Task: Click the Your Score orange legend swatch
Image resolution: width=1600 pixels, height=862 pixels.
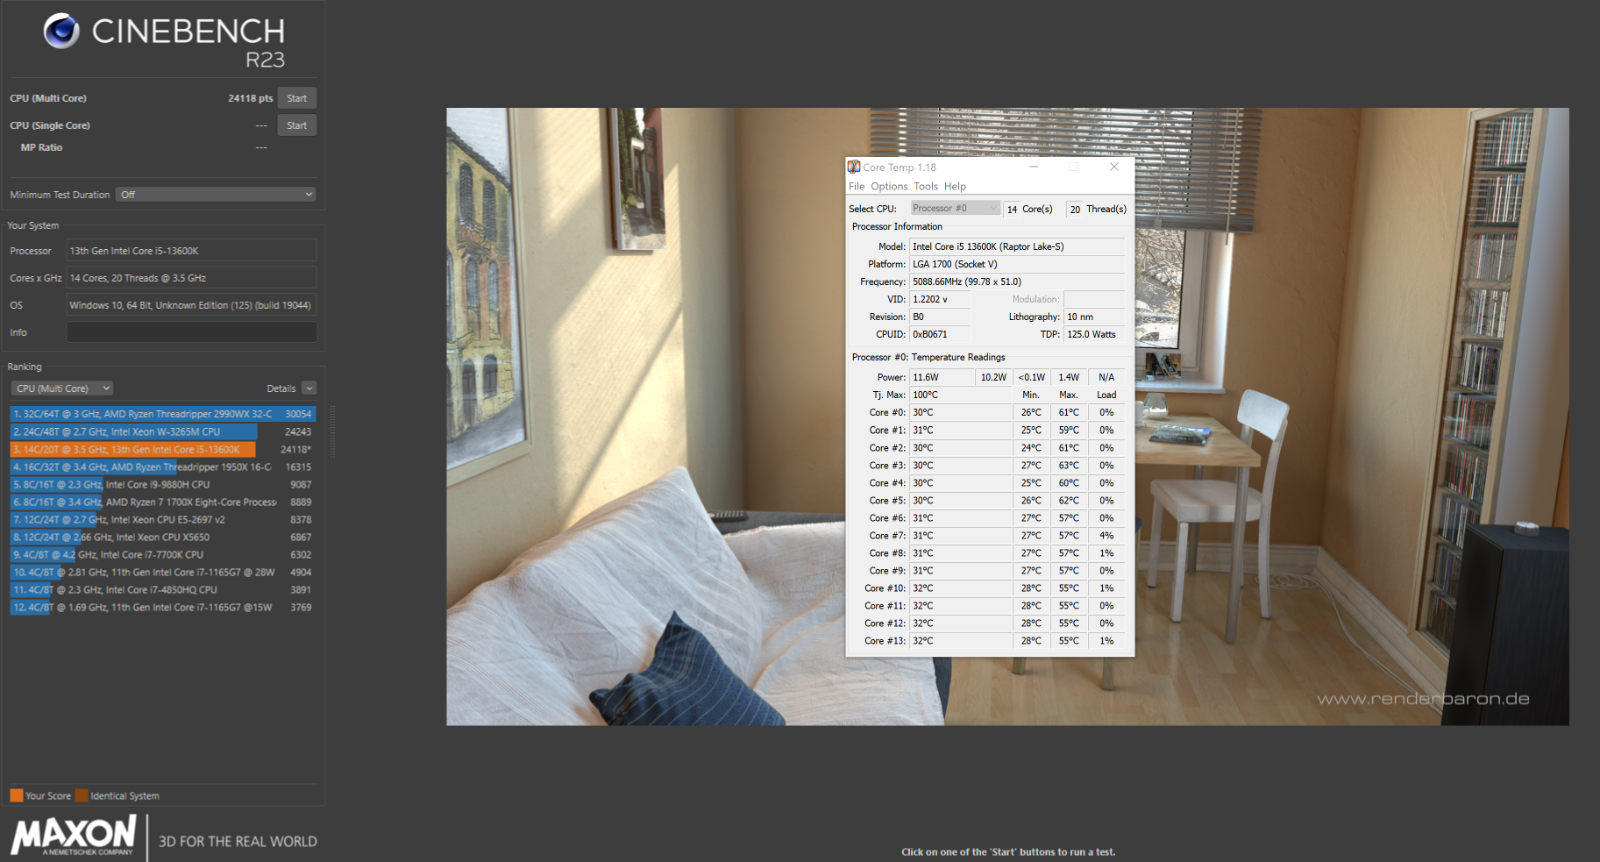Action: coord(16,796)
